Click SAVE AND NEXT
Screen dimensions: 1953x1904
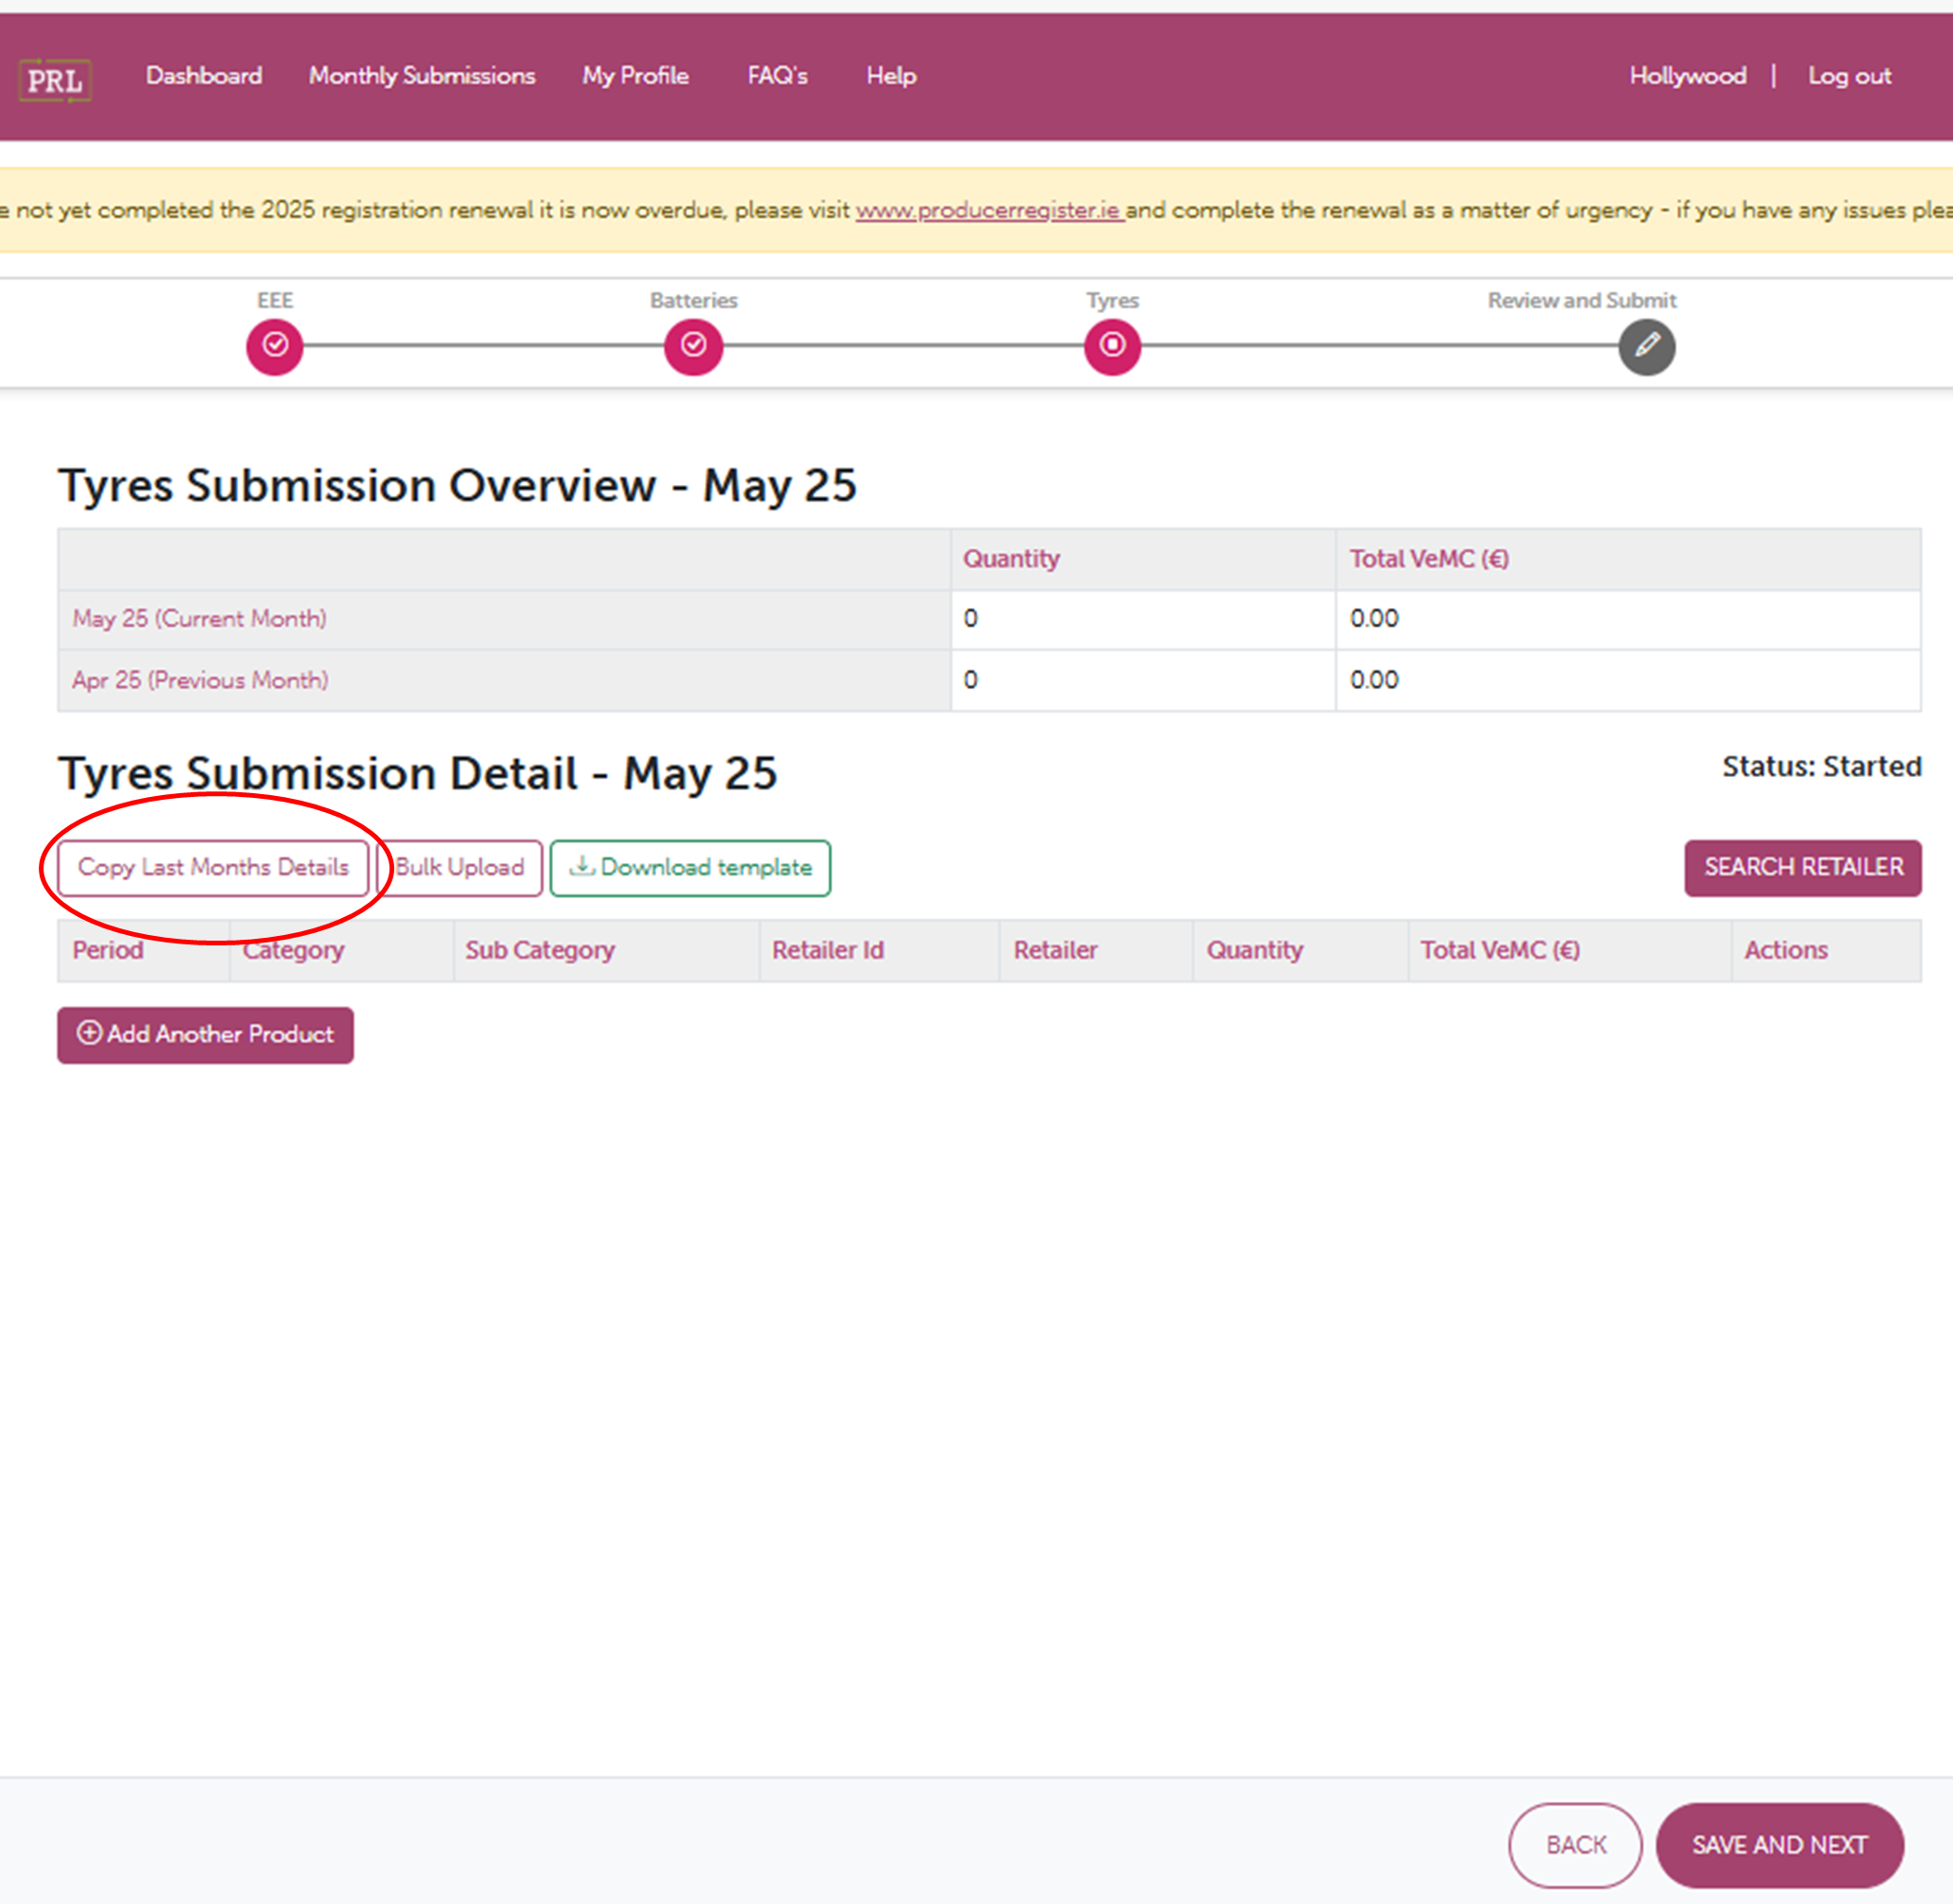(x=1780, y=1845)
